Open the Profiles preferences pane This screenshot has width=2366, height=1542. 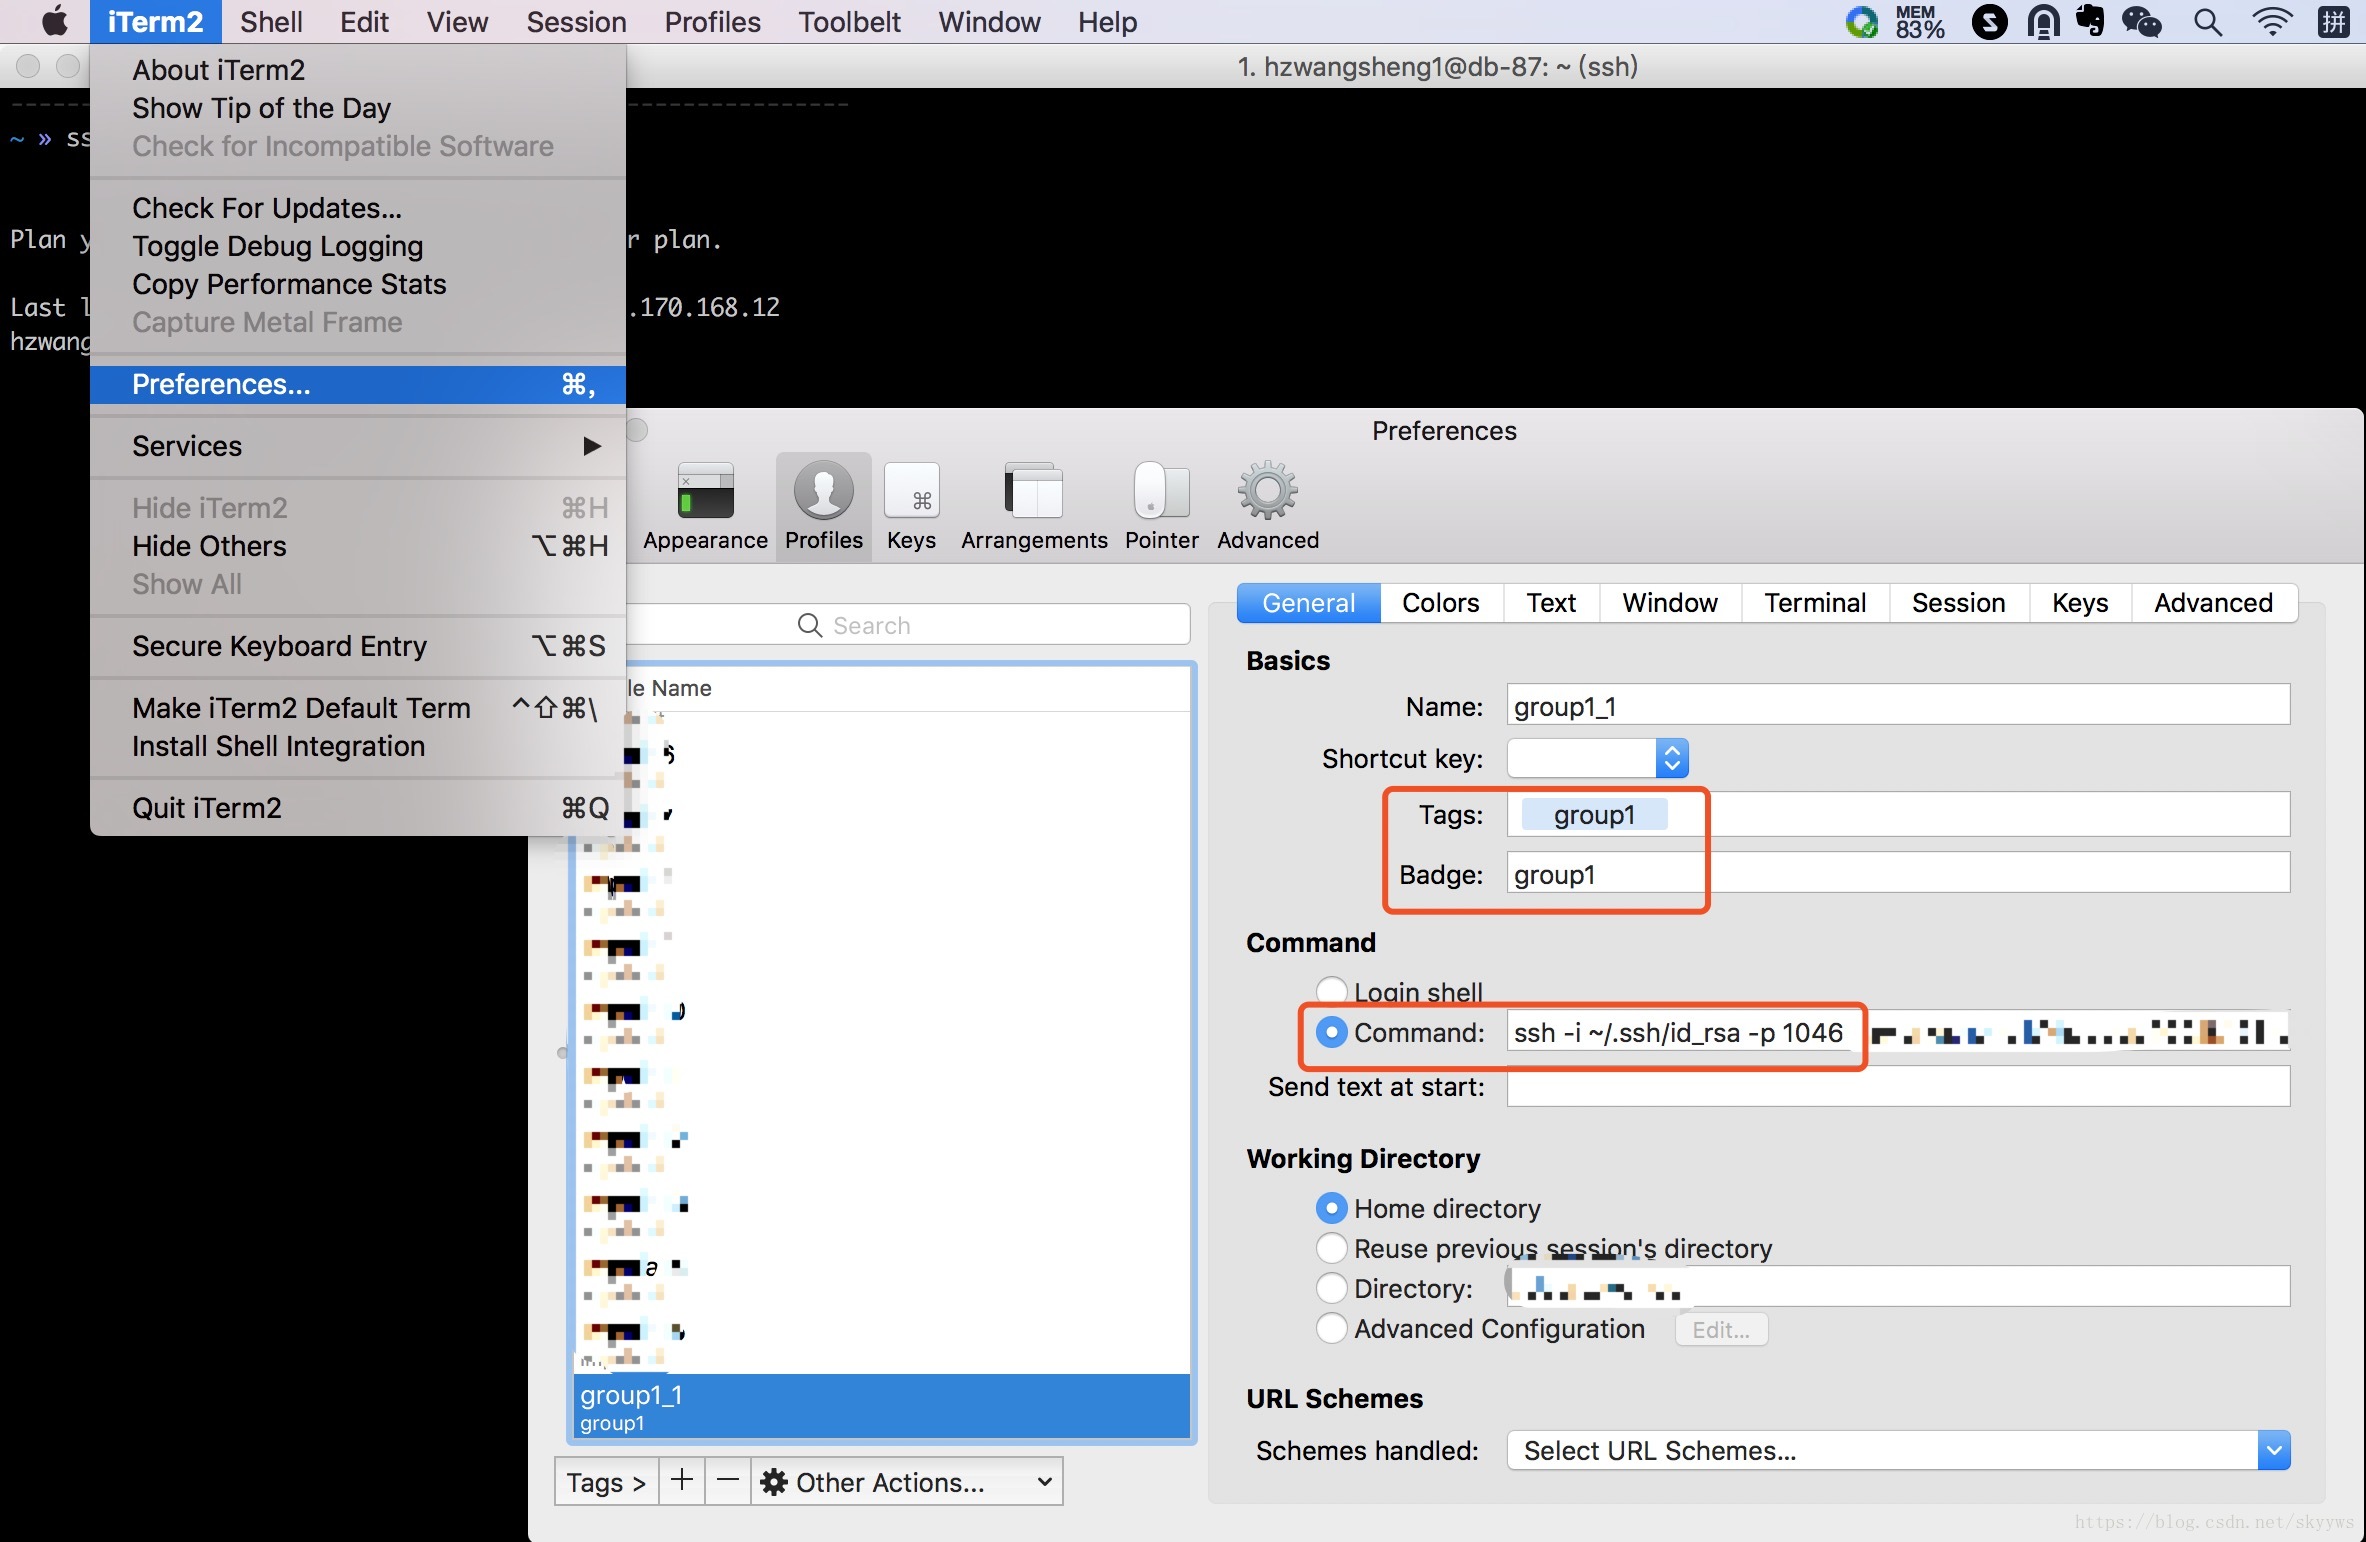click(x=823, y=506)
